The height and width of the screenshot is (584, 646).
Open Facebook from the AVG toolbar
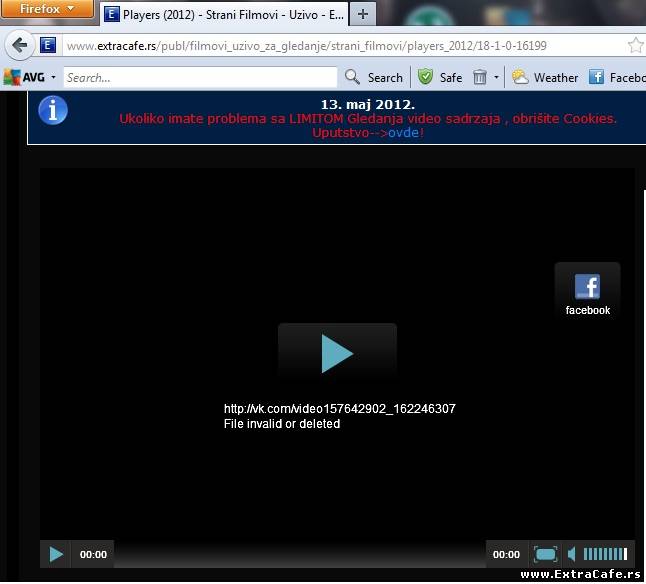point(616,77)
